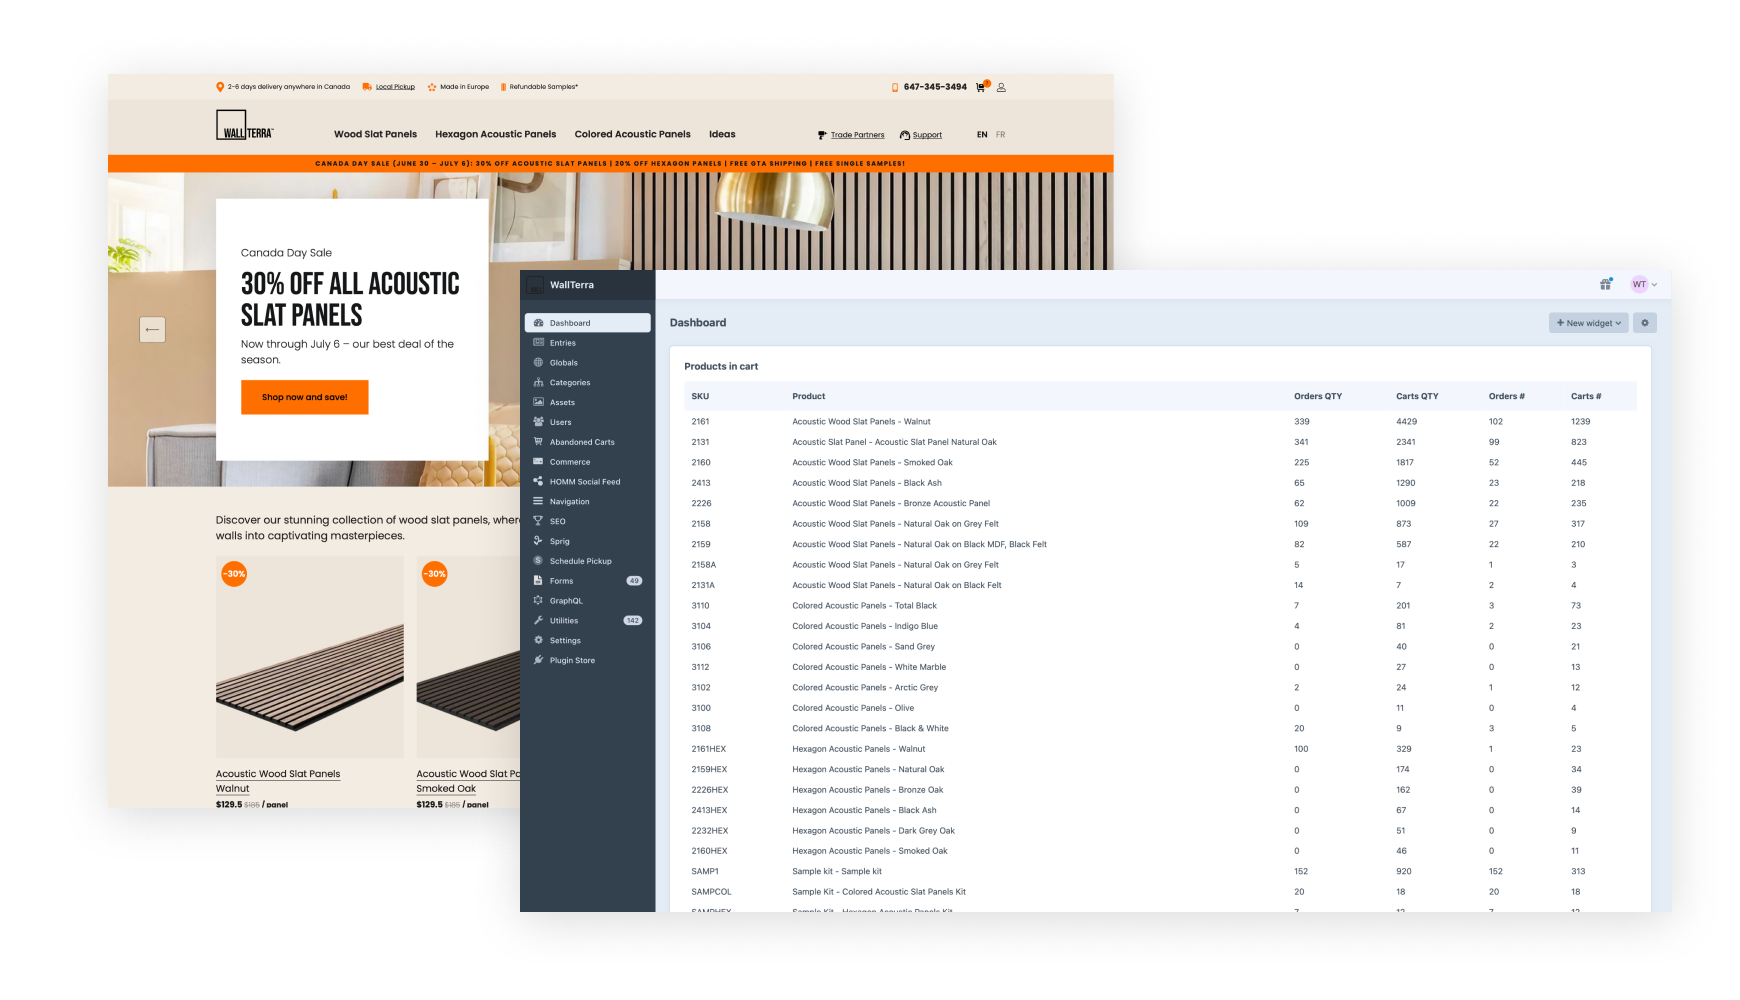
Task: Open the shopping cart icon on storefront
Action: 981,87
